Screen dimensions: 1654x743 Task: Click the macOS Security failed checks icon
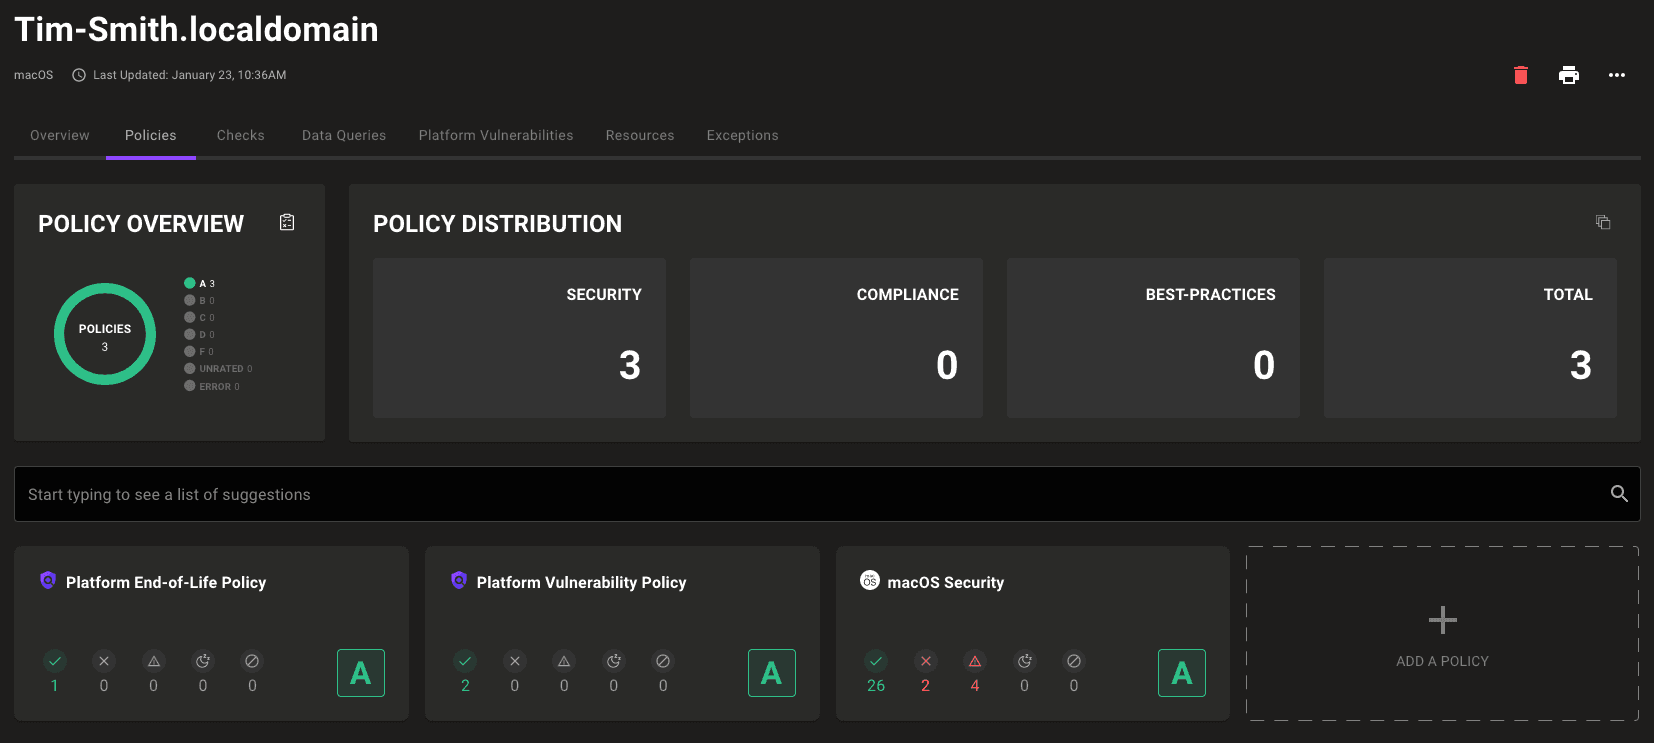coord(925,661)
